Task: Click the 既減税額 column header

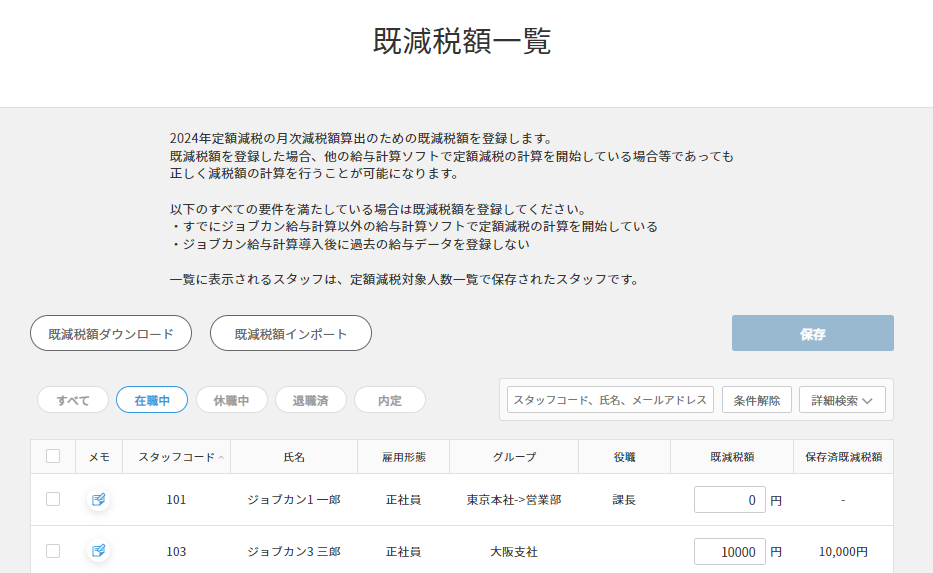Action: tap(732, 457)
